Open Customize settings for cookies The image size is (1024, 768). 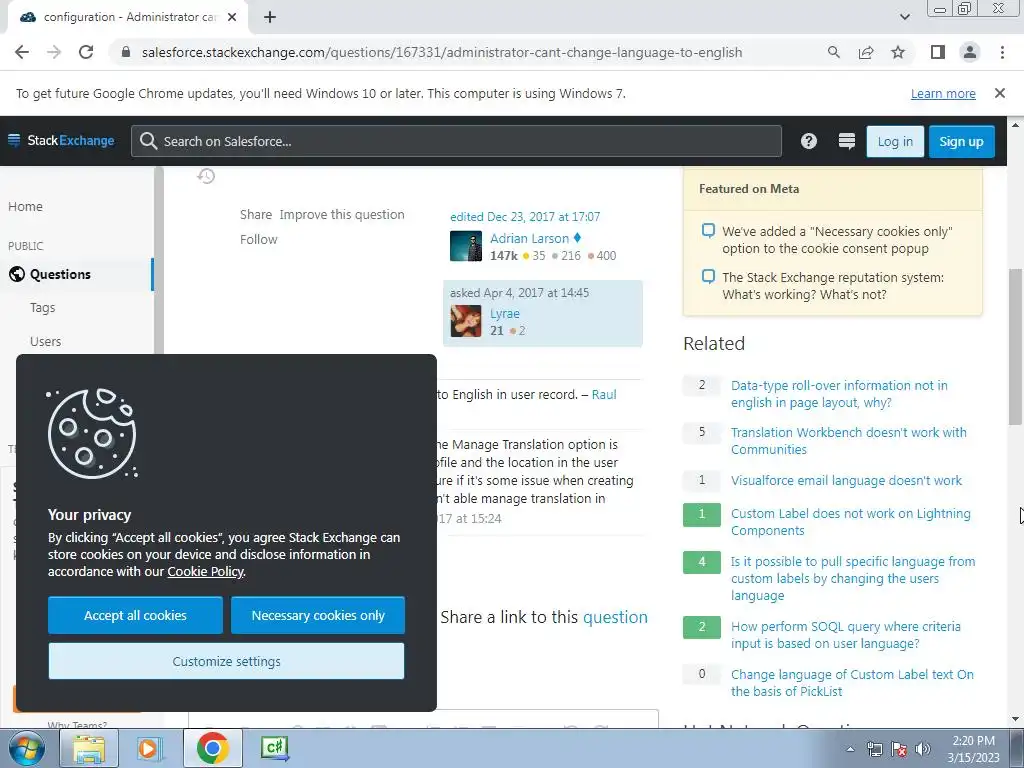point(227,661)
